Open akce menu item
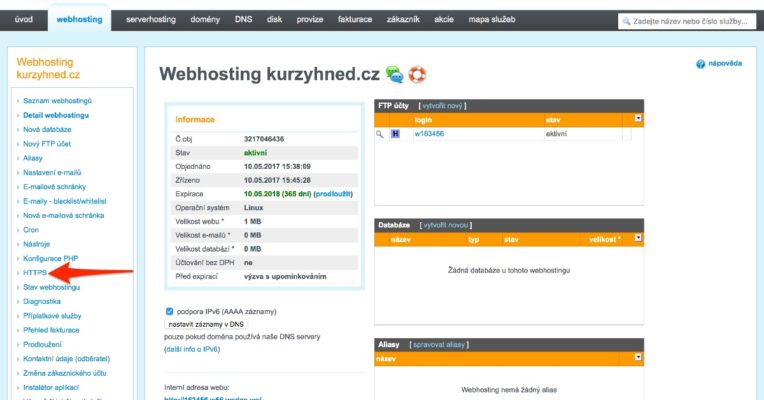 pyautogui.click(x=444, y=19)
